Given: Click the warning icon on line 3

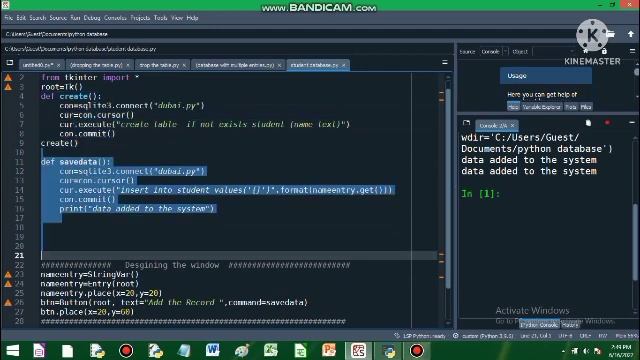Looking at the screenshot, I should pyautogui.click(x=8, y=87).
